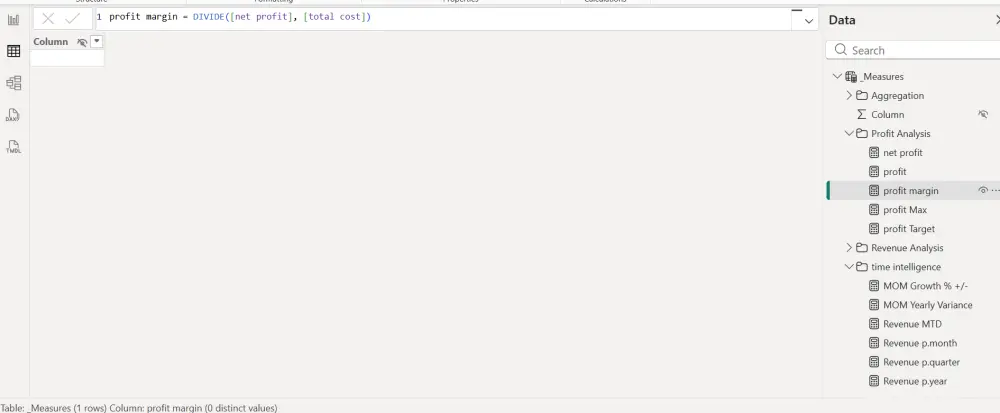Click the profit Target calculator icon
Viewport: 1000px width, 413px height.
pos(874,228)
